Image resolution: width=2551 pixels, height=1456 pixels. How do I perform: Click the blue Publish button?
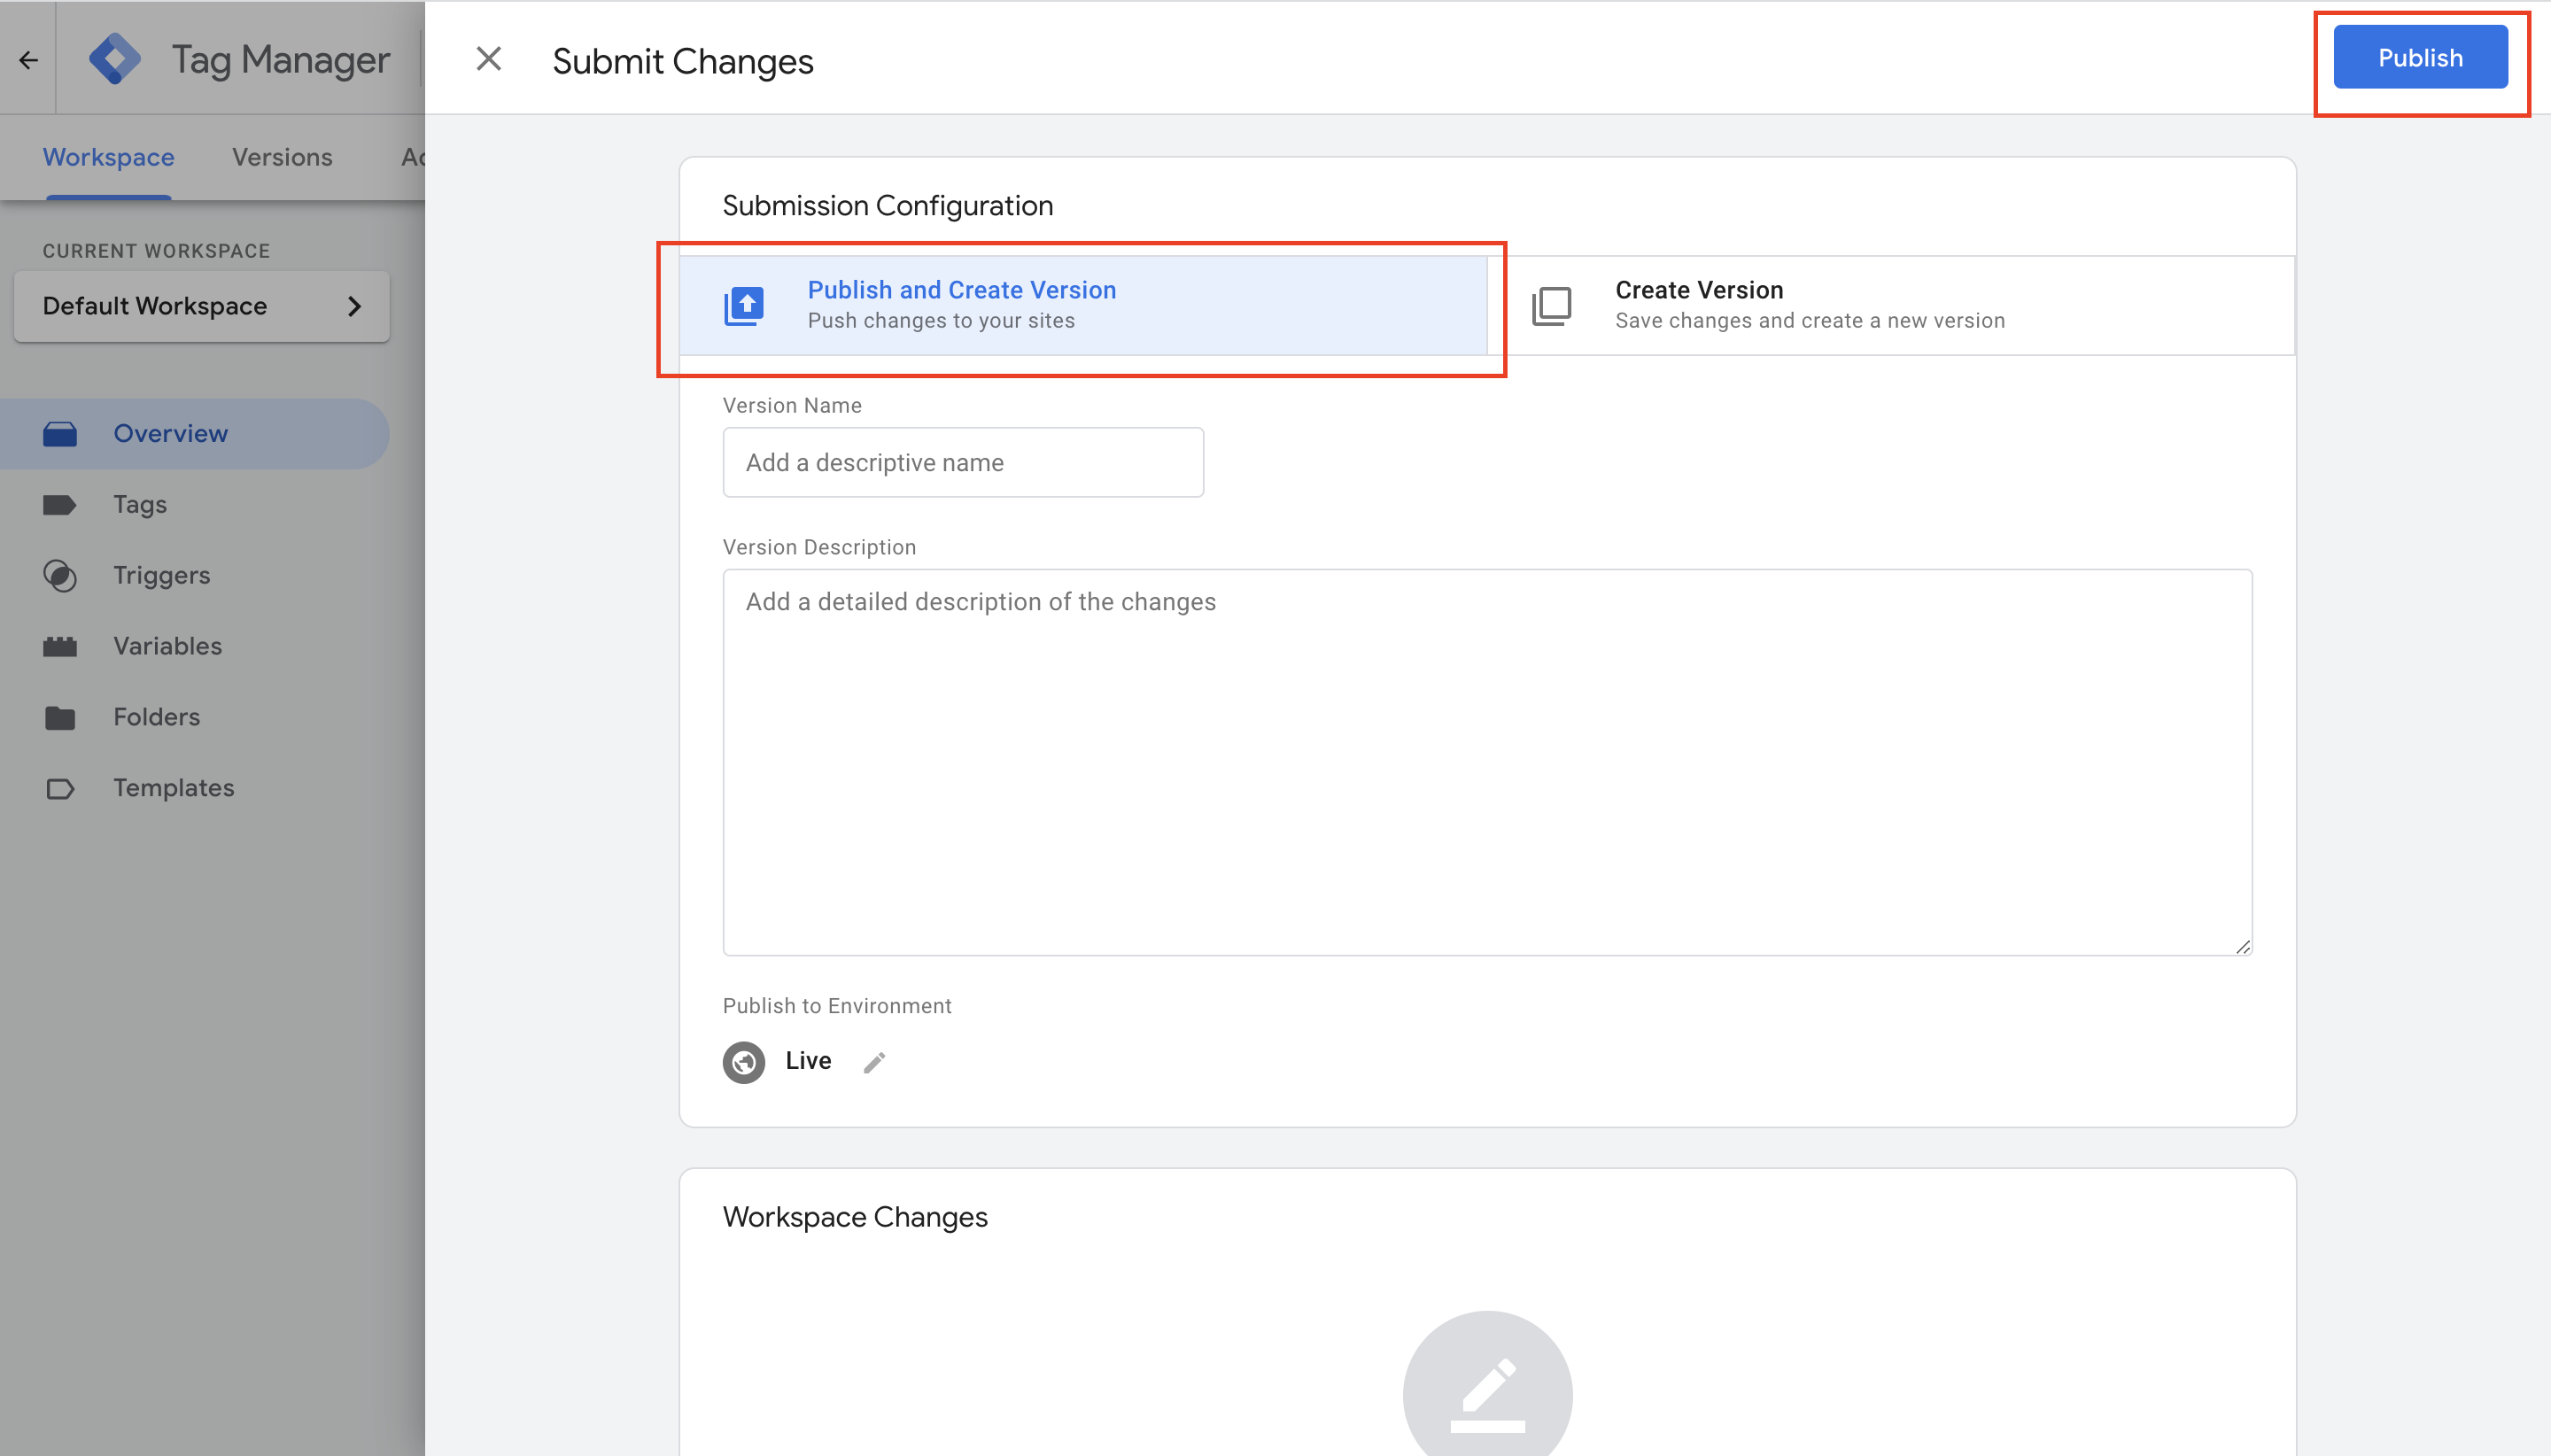point(2420,58)
